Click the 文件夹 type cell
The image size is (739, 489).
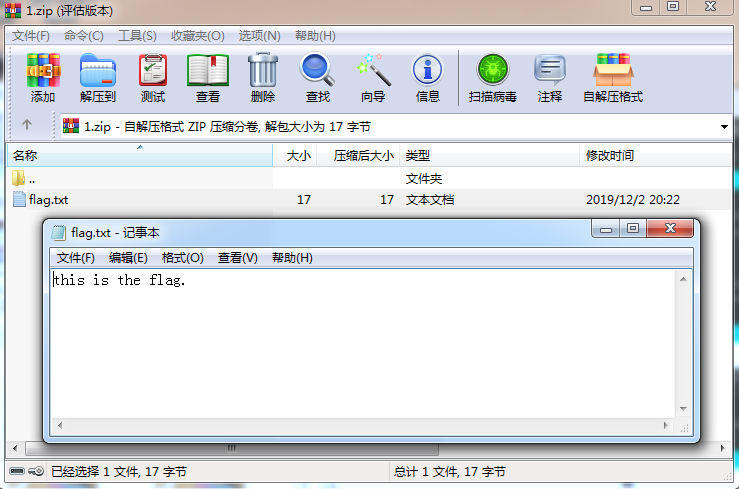tap(424, 179)
